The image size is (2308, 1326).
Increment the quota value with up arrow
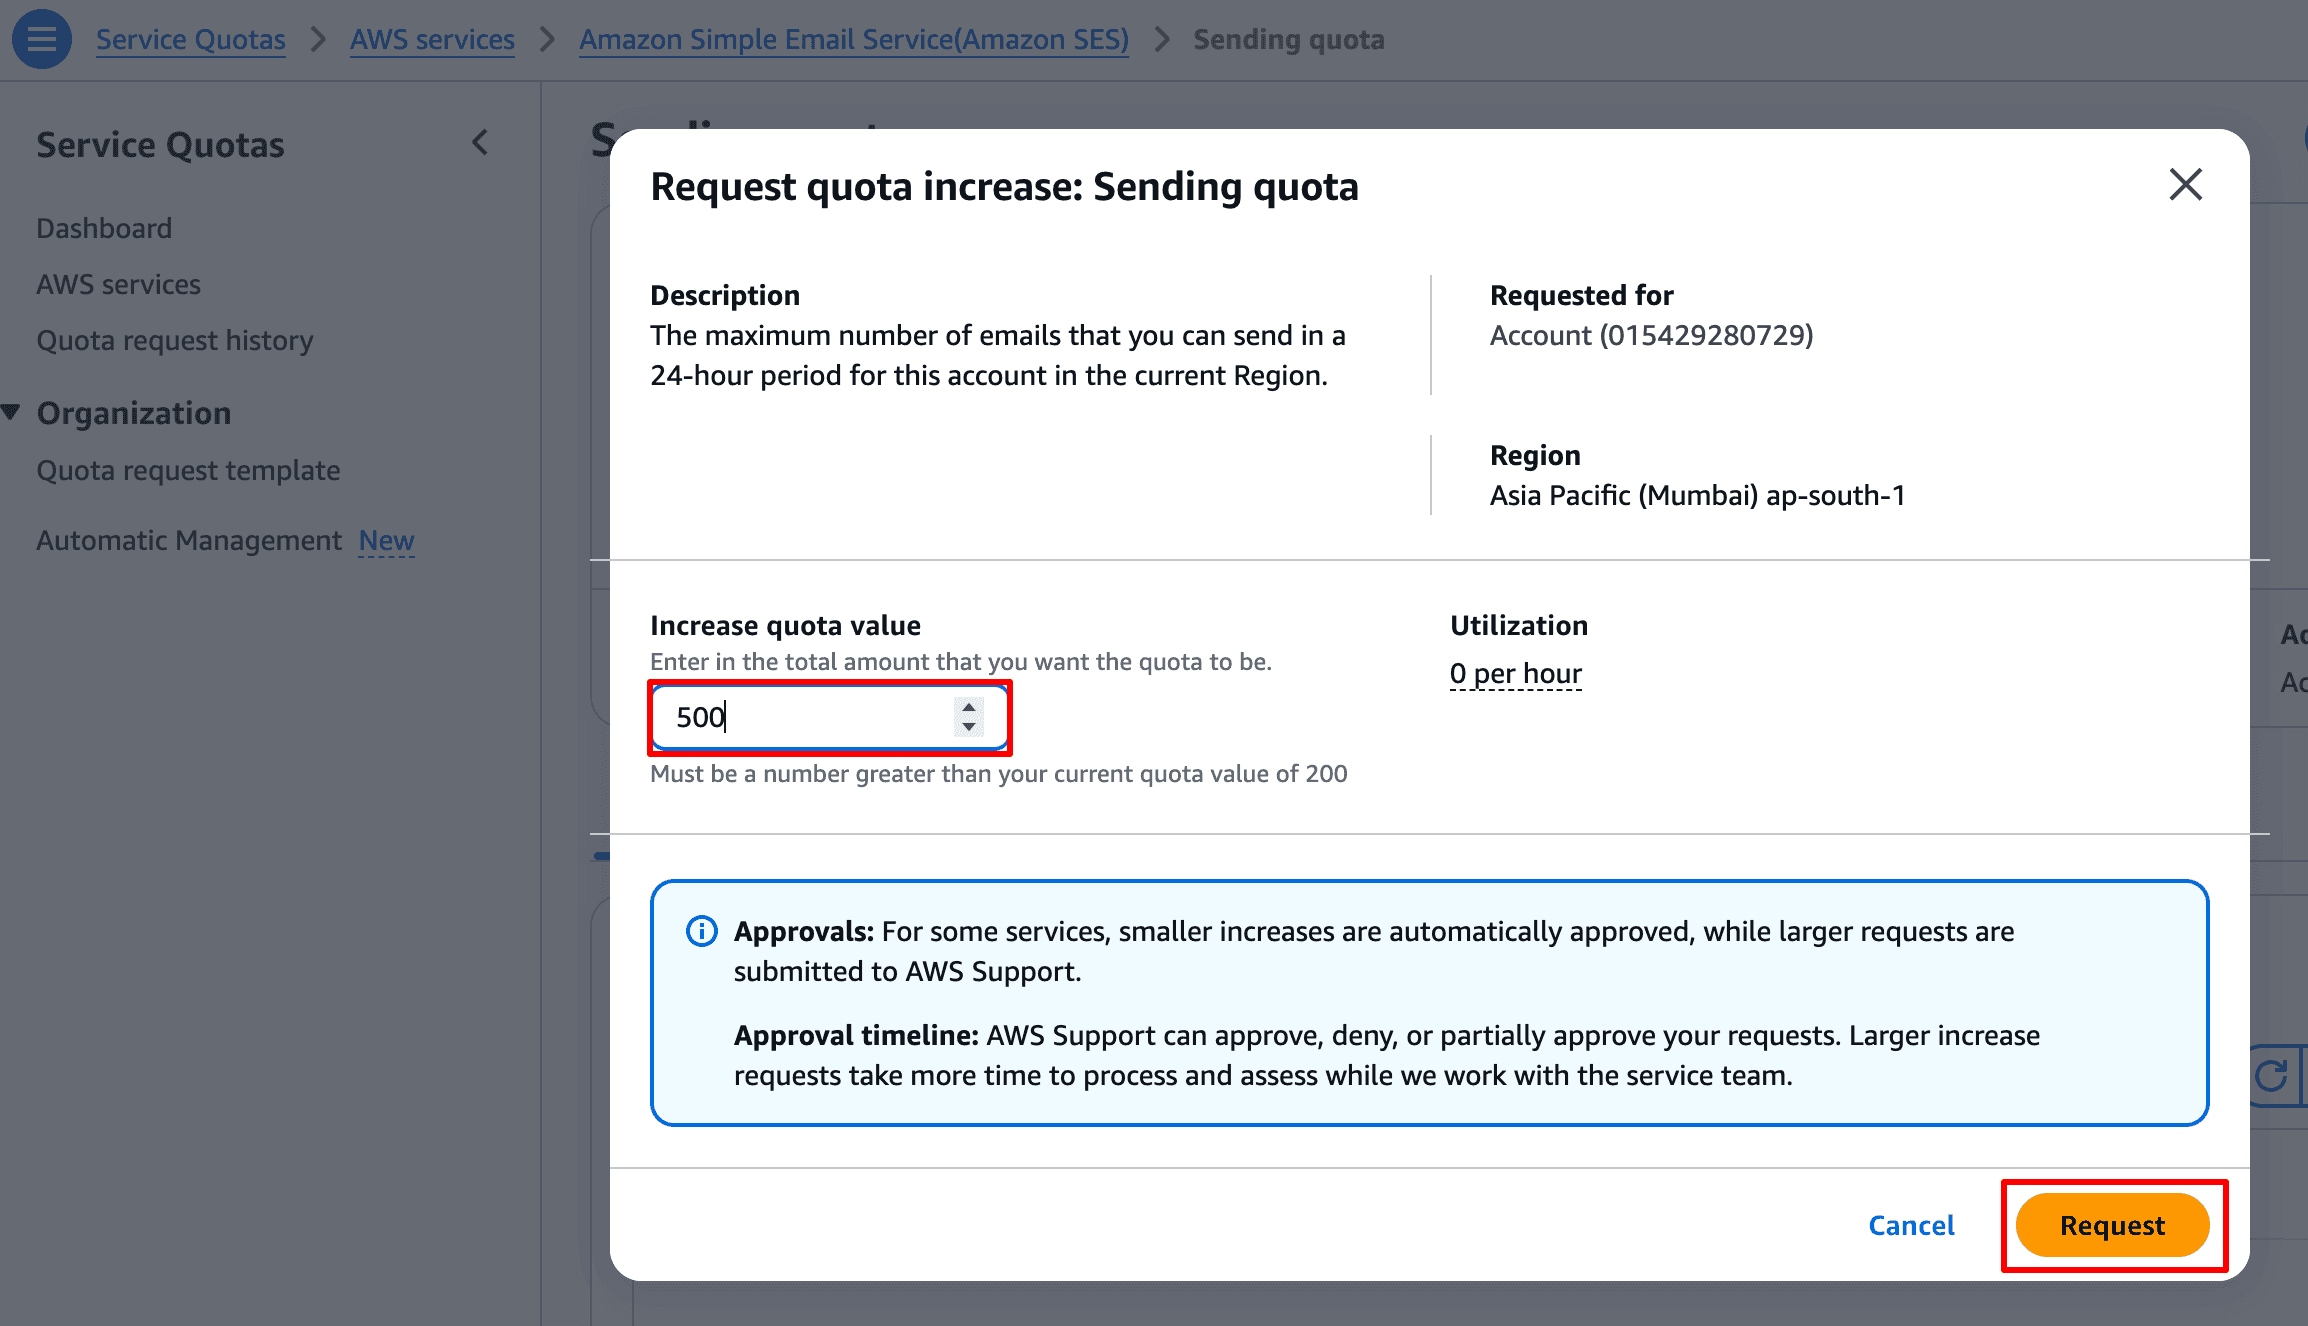pos(968,707)
